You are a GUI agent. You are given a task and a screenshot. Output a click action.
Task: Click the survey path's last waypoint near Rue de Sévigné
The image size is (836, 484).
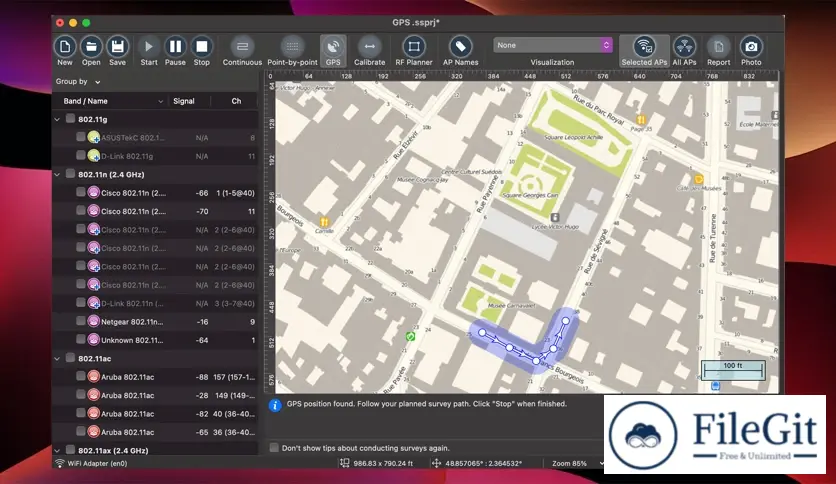[x=566, y=321]
